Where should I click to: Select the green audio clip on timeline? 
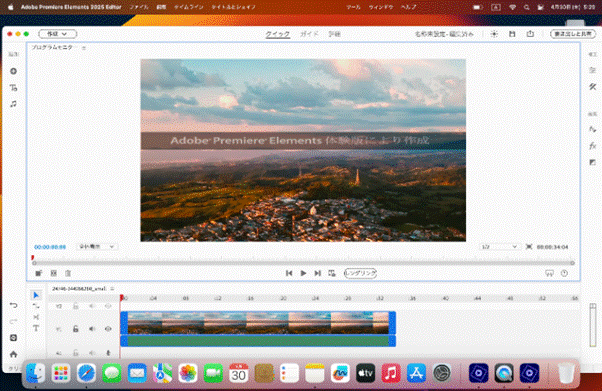click(258, 341)
